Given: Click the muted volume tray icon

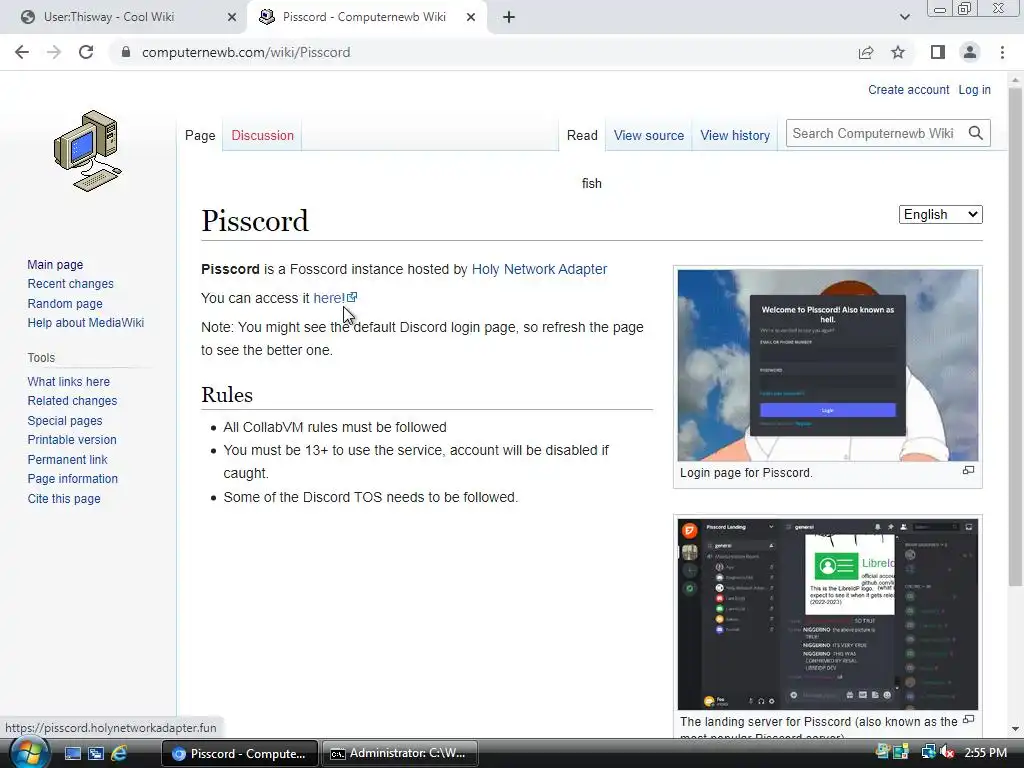Looking at the screenshot, I should coord(948,753).
